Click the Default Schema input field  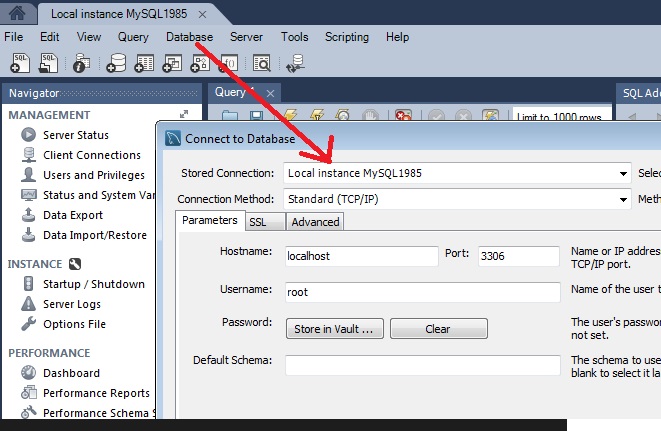tap(423, 365)
